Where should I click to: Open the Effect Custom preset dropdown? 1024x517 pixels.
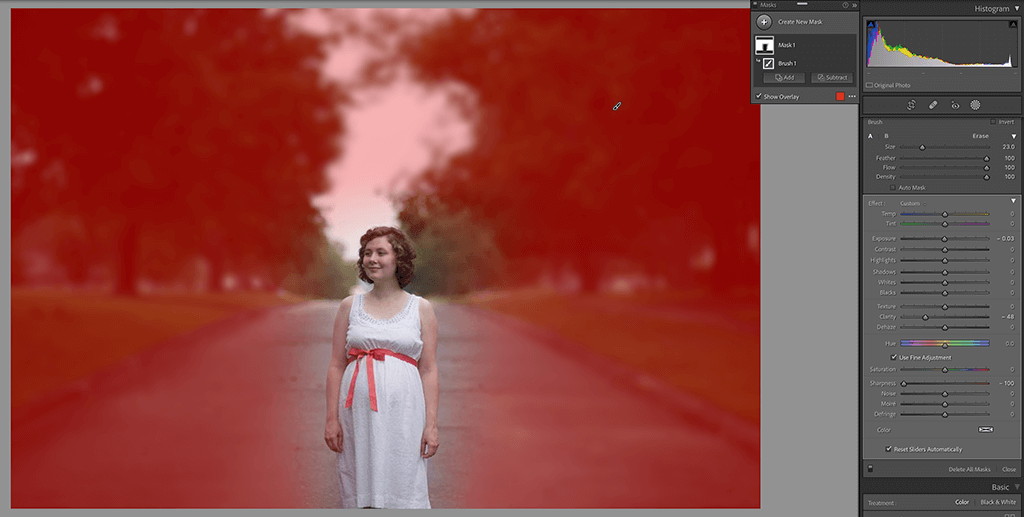pos(913,204)
